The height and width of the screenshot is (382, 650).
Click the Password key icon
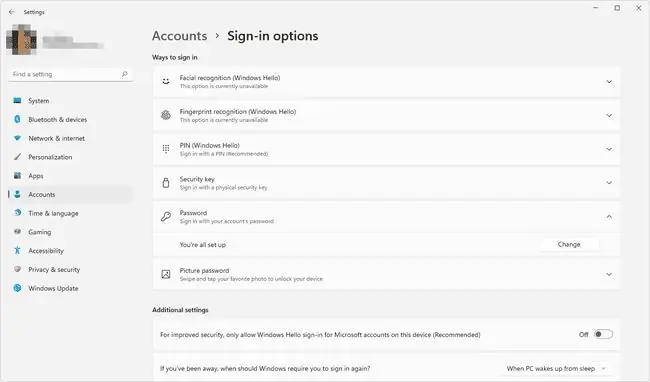(x=166, y=217)
